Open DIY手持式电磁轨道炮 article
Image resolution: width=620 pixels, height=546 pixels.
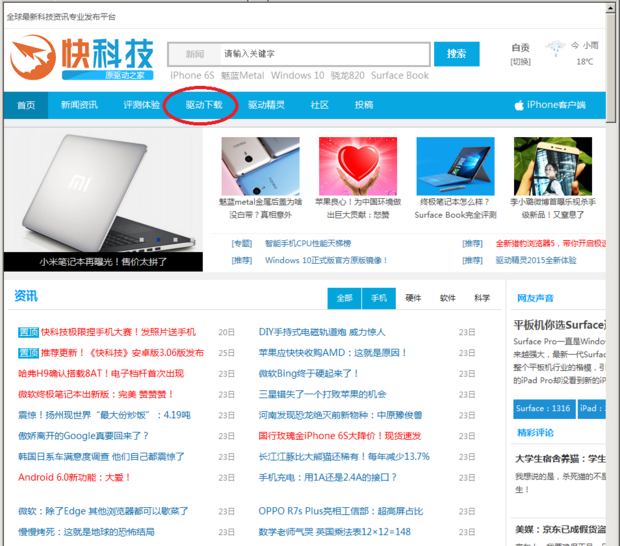click(x=322, y=332)
